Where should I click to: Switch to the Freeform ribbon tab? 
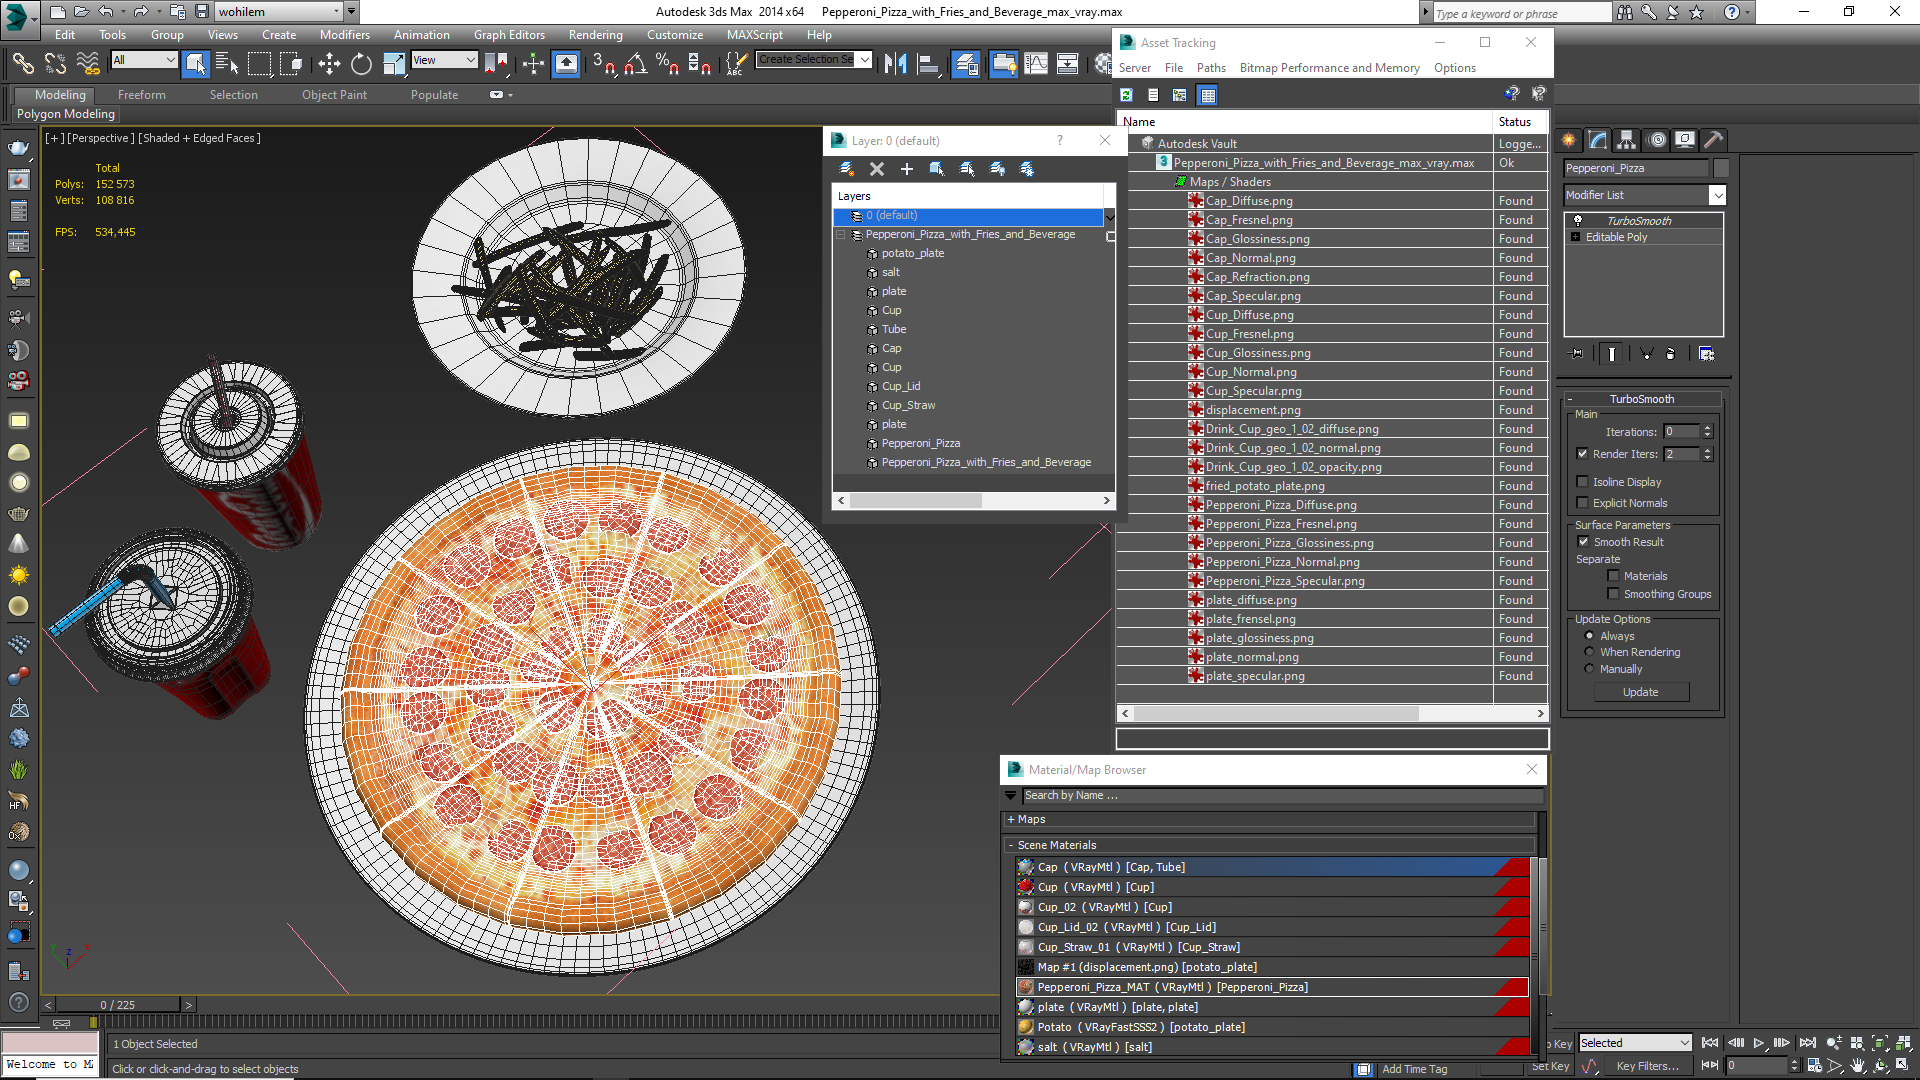point(142,95)
